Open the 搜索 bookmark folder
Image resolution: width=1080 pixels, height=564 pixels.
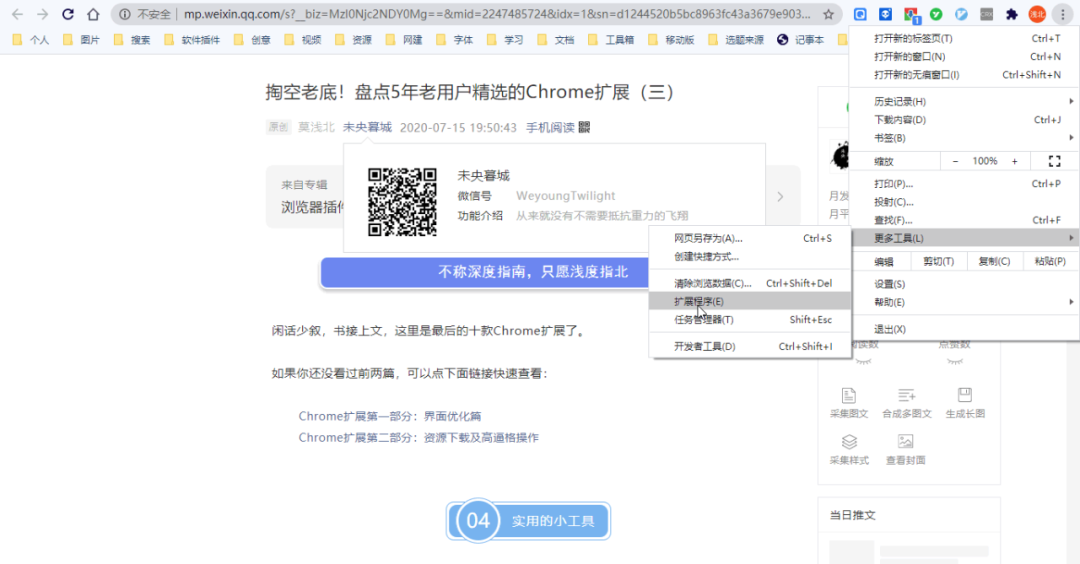click(132, 40)
